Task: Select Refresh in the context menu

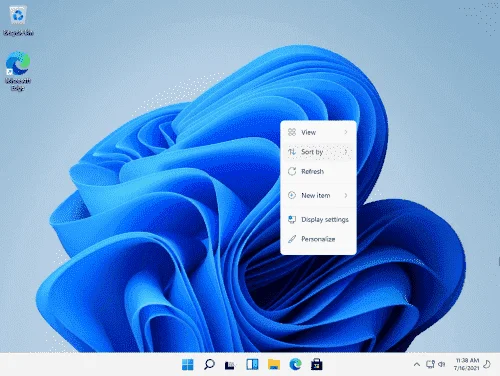Action: point(318,171)
